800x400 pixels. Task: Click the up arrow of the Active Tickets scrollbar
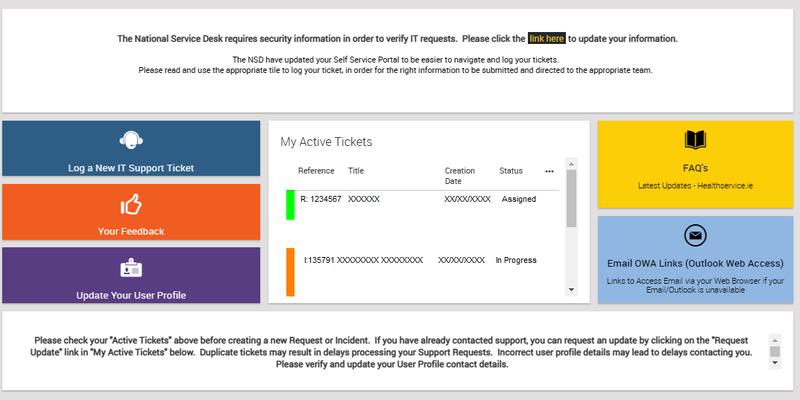point(571,164)
